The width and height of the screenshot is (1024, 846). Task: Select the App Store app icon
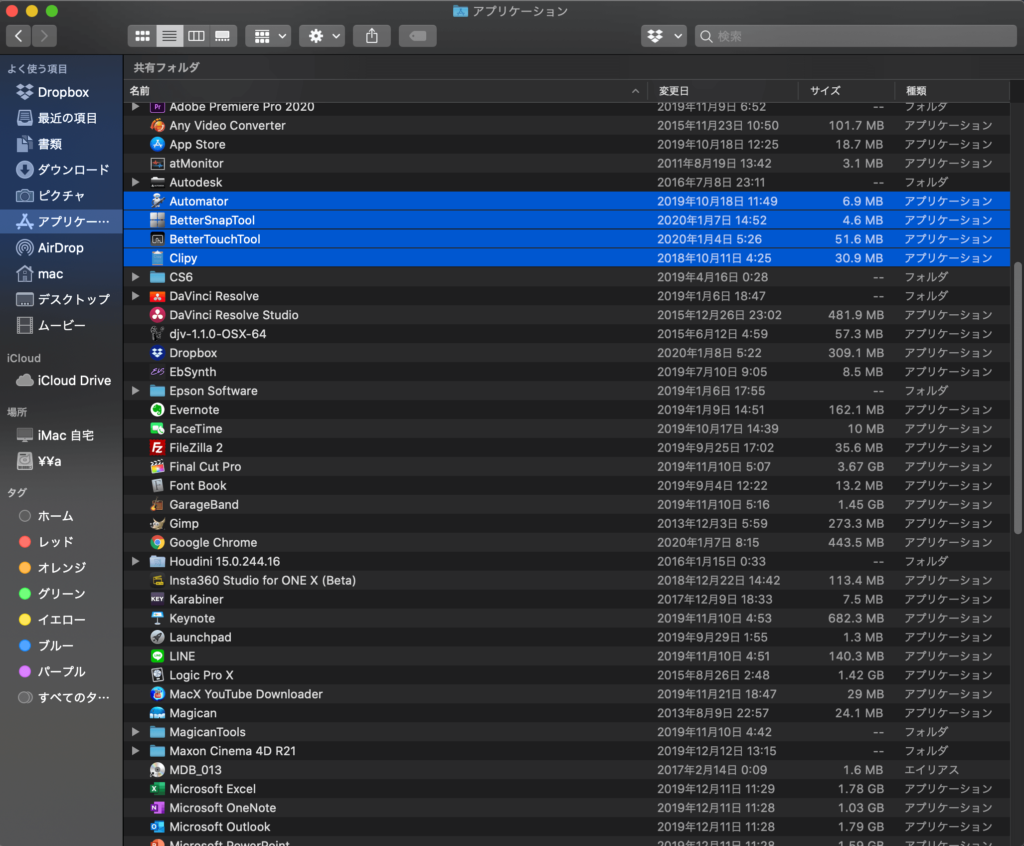[x=157, y=144]
